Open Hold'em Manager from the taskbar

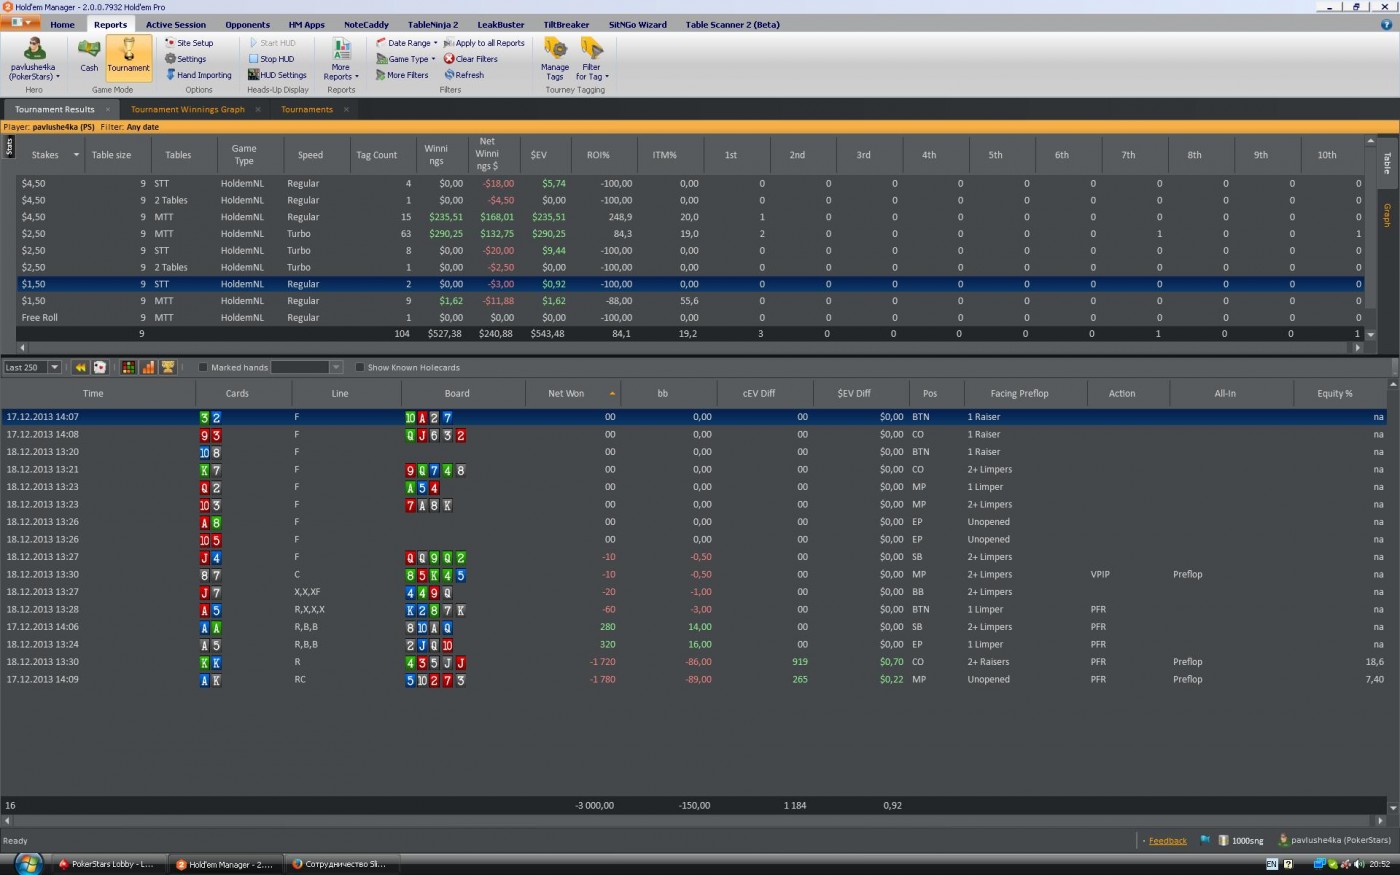pos(224,864)
